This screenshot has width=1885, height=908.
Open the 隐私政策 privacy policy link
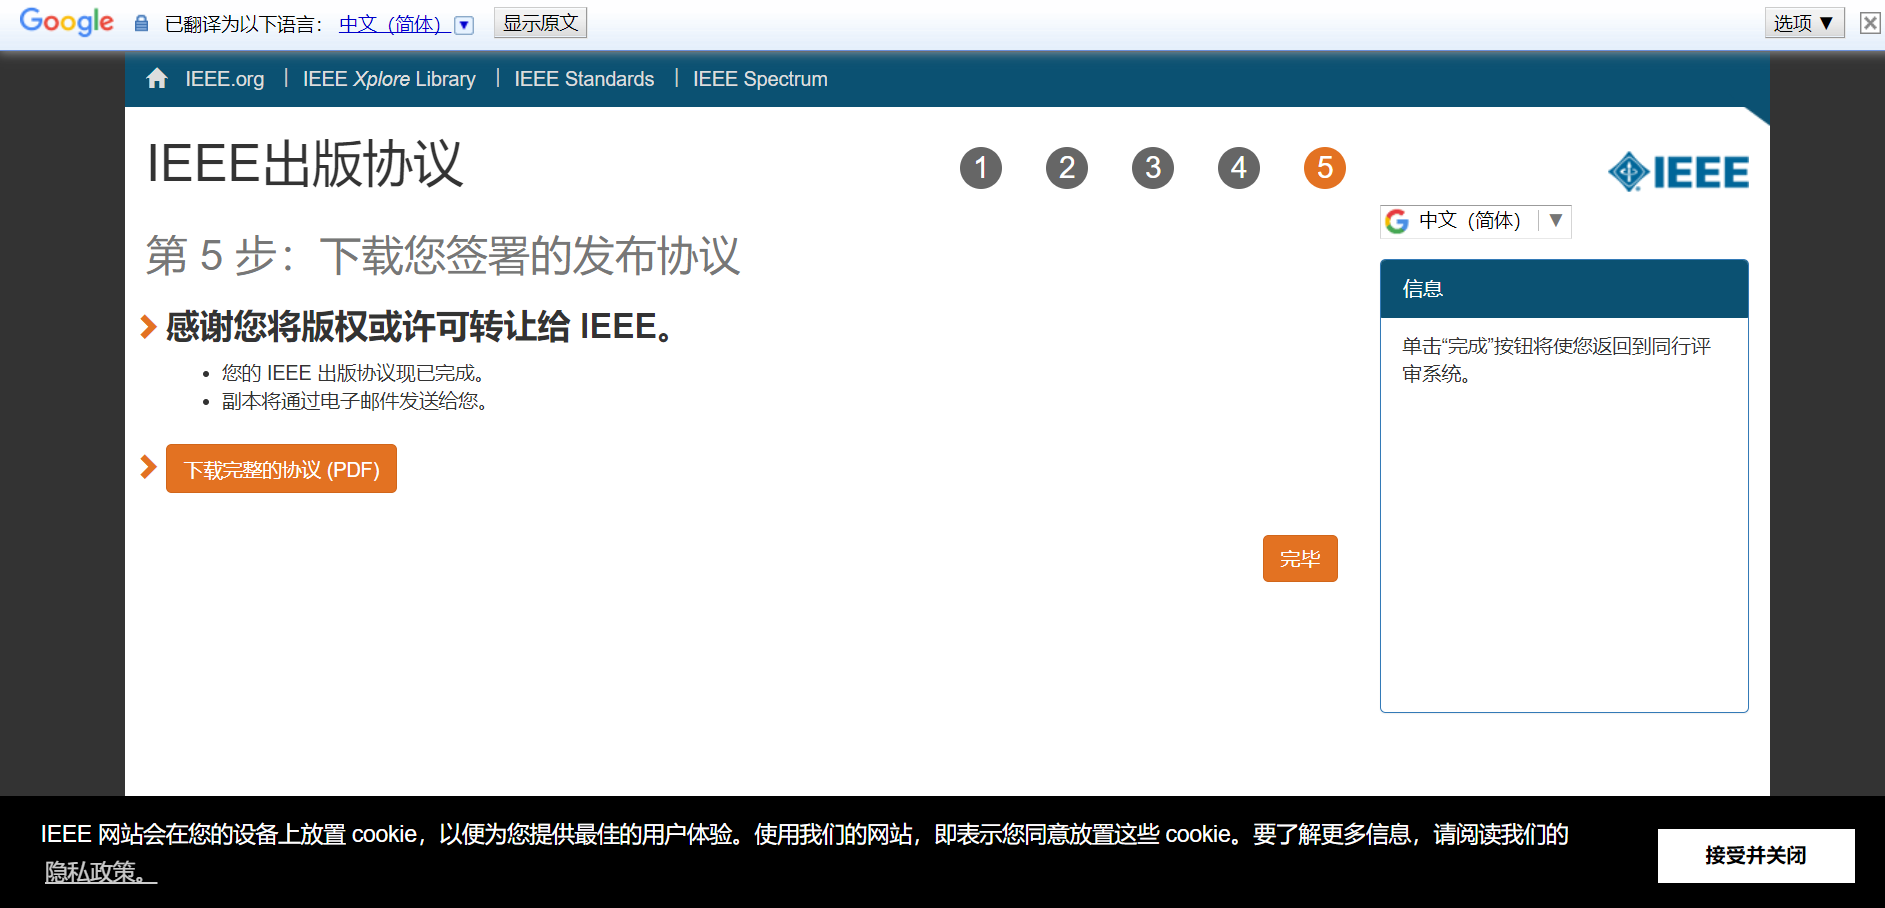[x=101, y=872]
